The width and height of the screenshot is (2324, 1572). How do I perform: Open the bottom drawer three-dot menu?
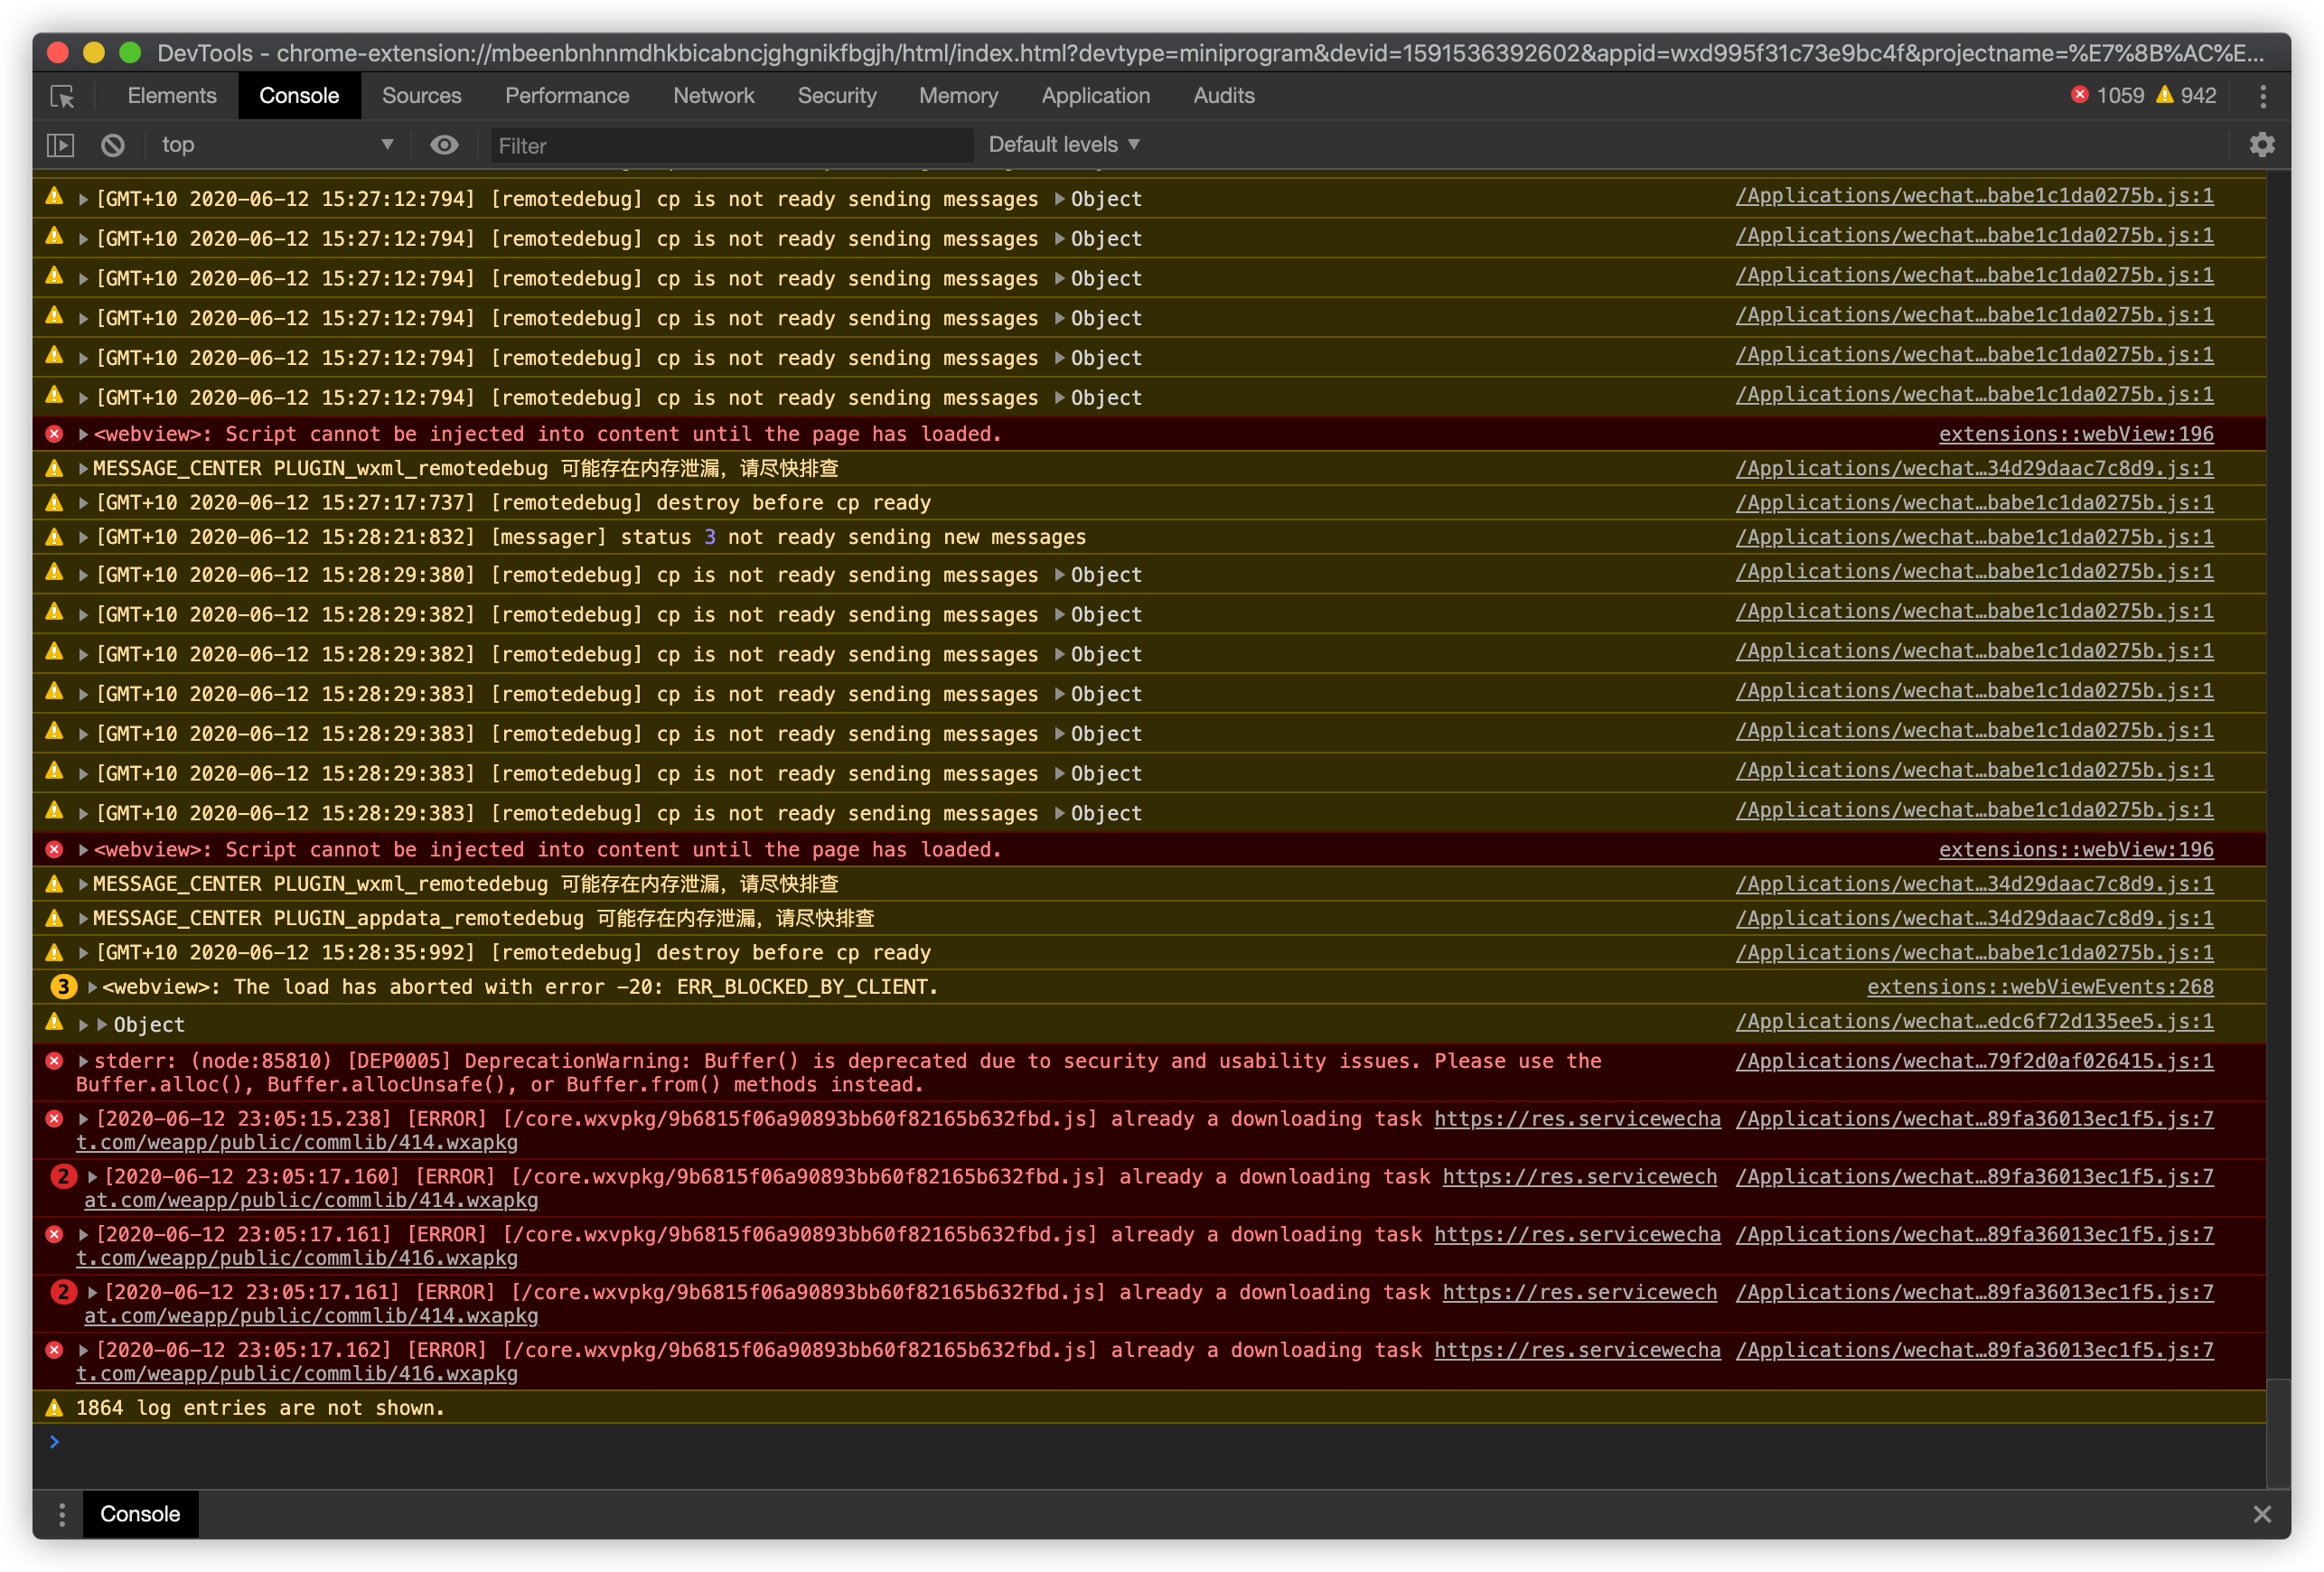tap(62, 1514)
